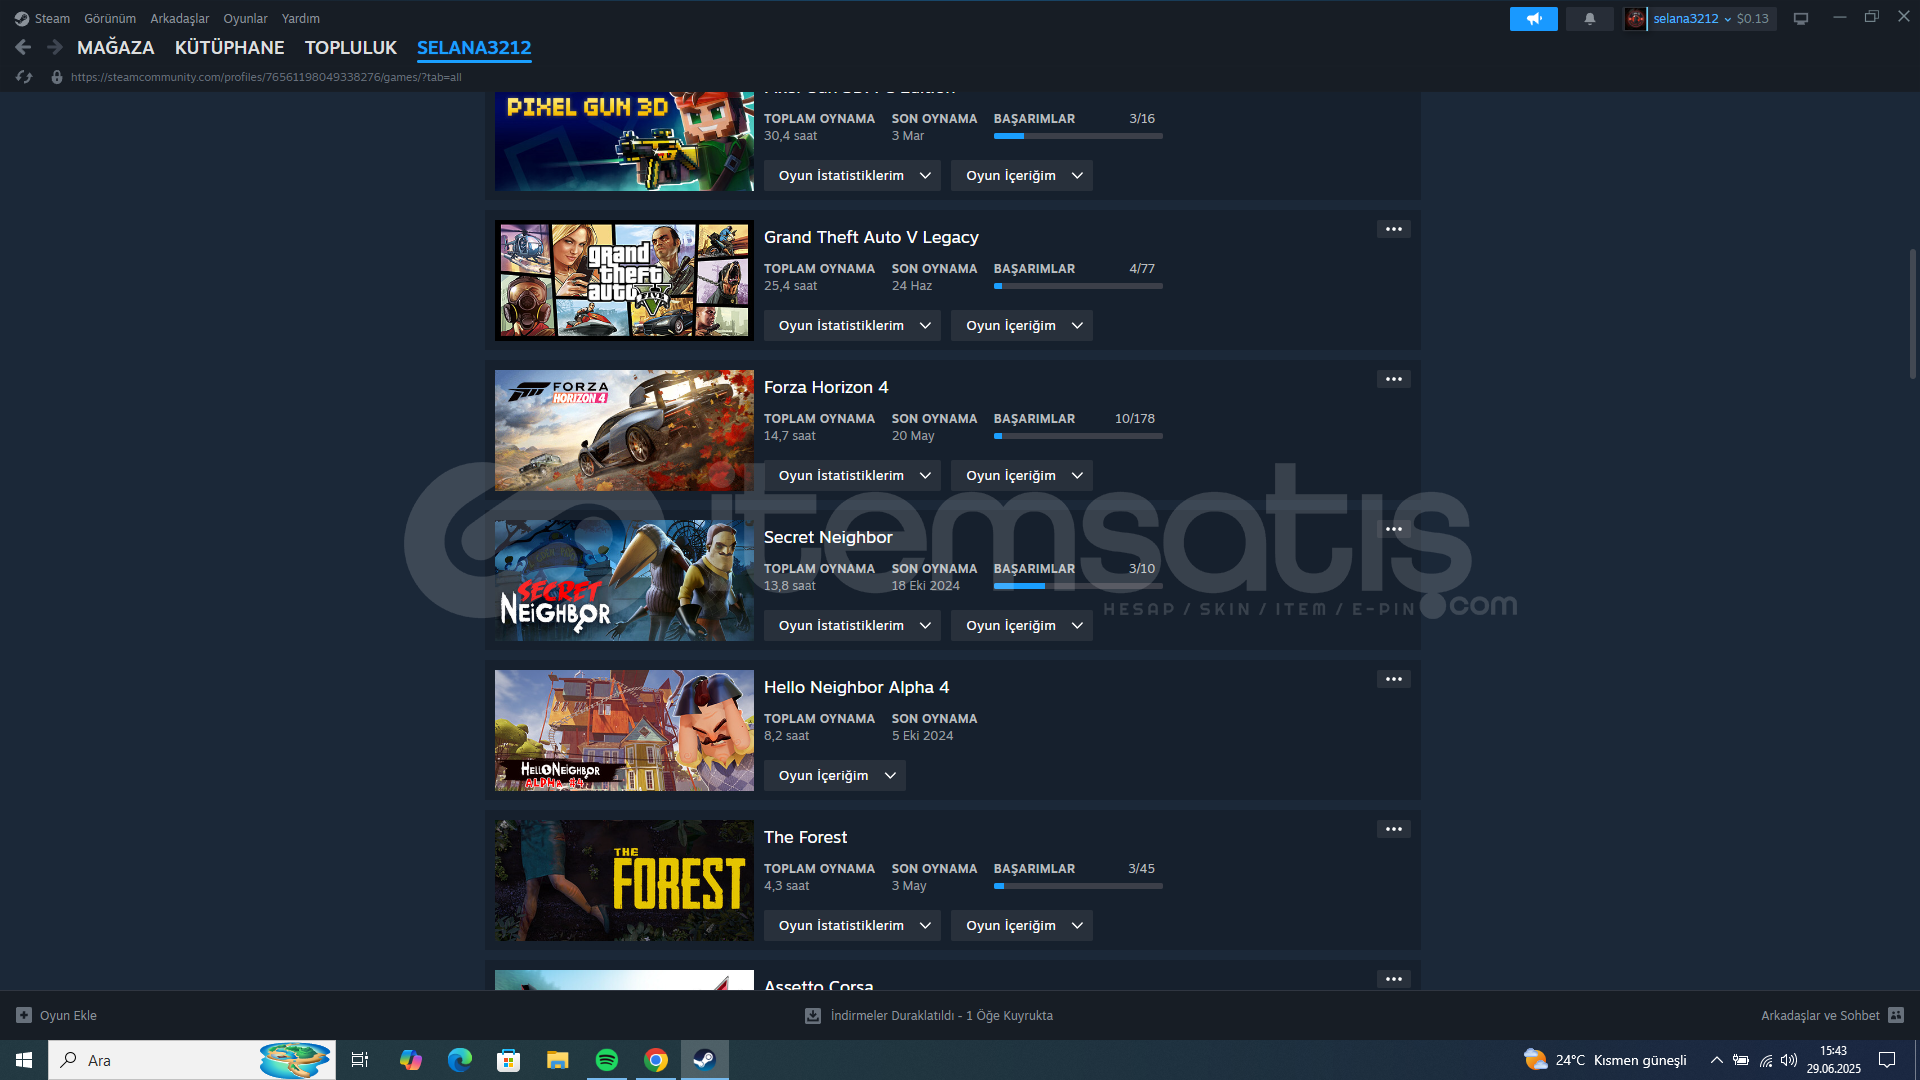
Task: Open announcements via the megaphone button
Action: pos(1533,19)
